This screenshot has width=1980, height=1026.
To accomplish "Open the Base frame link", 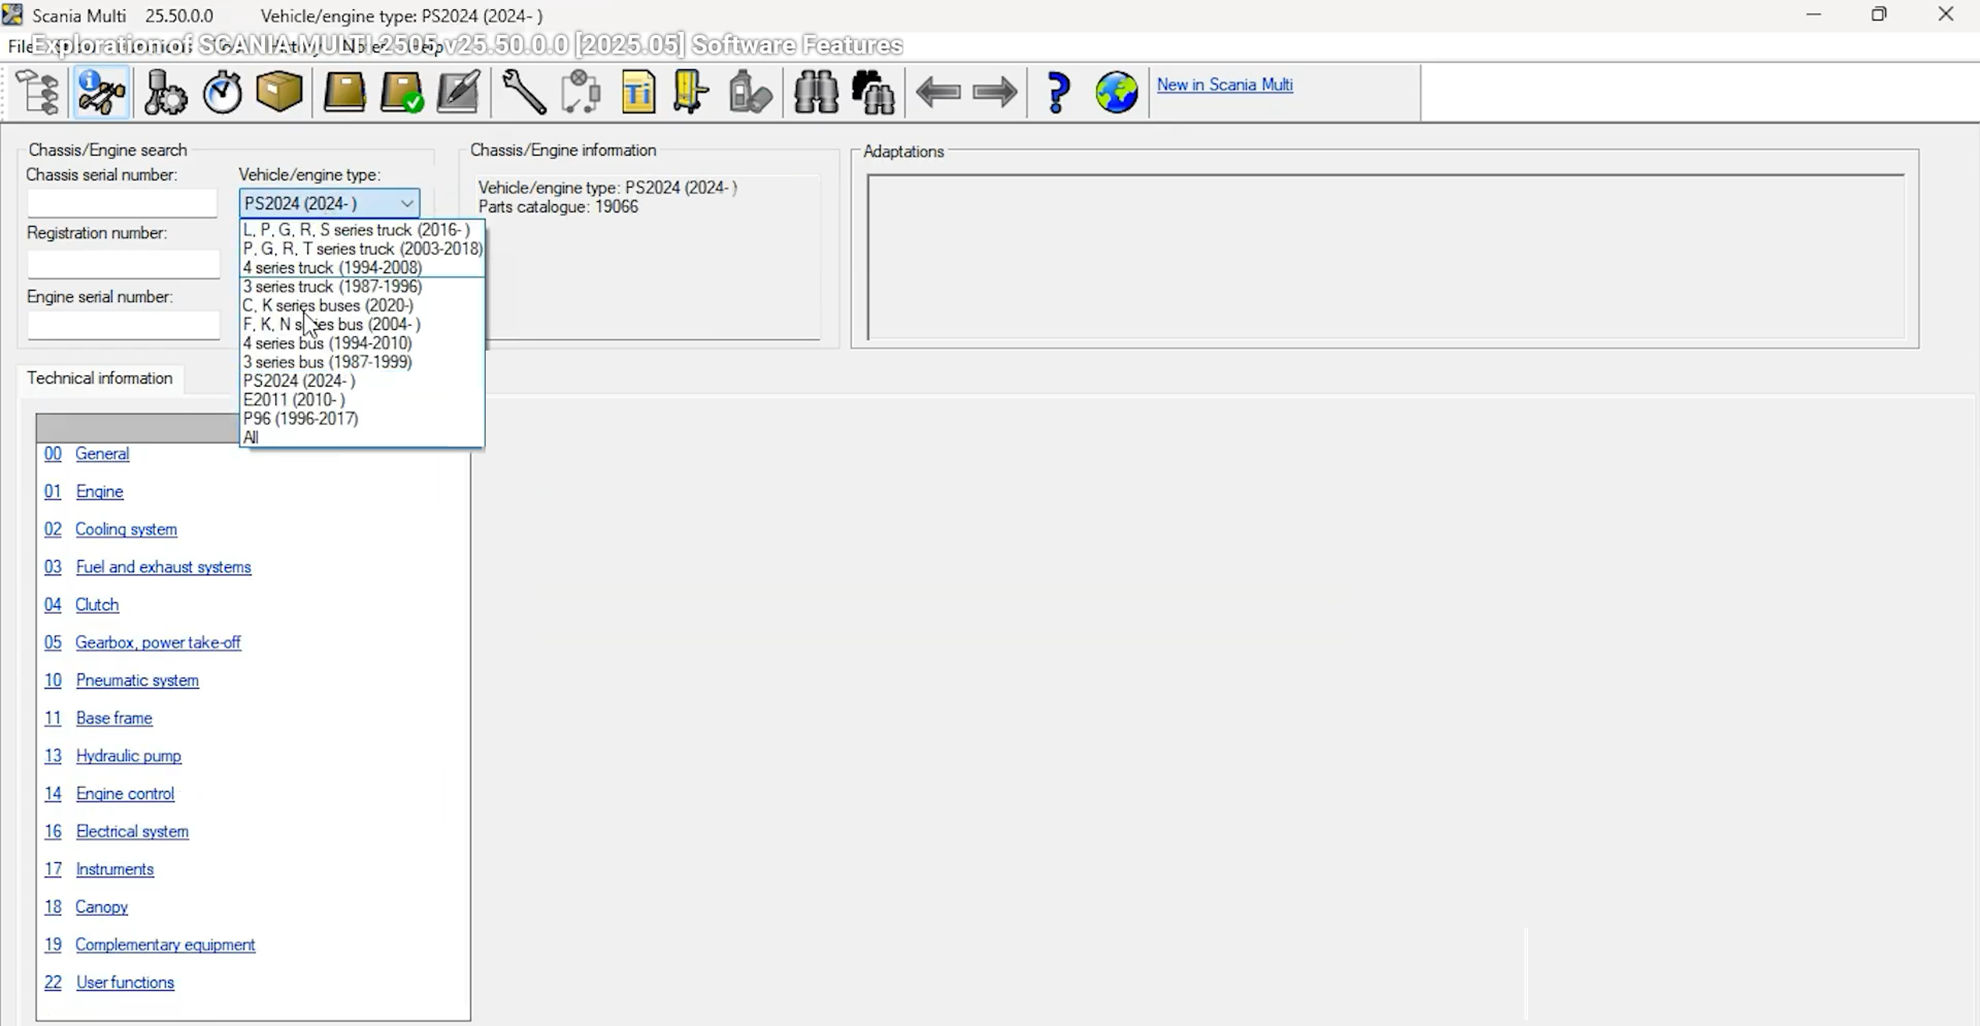I will click(114, 719).
